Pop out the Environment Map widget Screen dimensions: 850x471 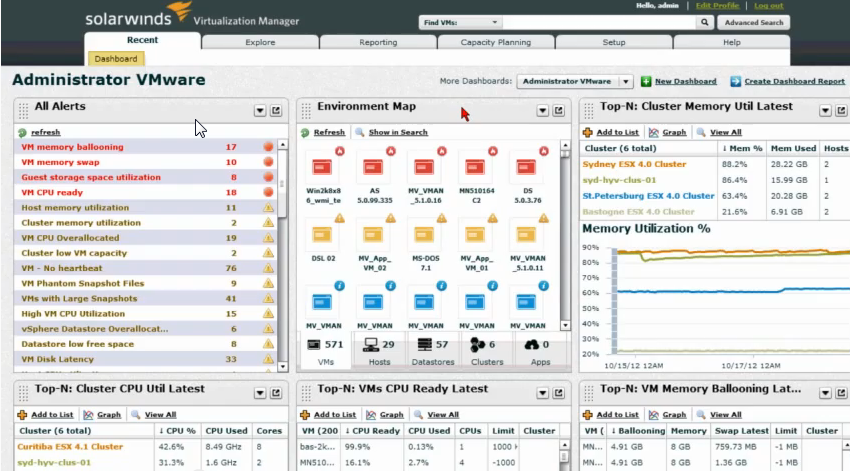coord(558,111)
